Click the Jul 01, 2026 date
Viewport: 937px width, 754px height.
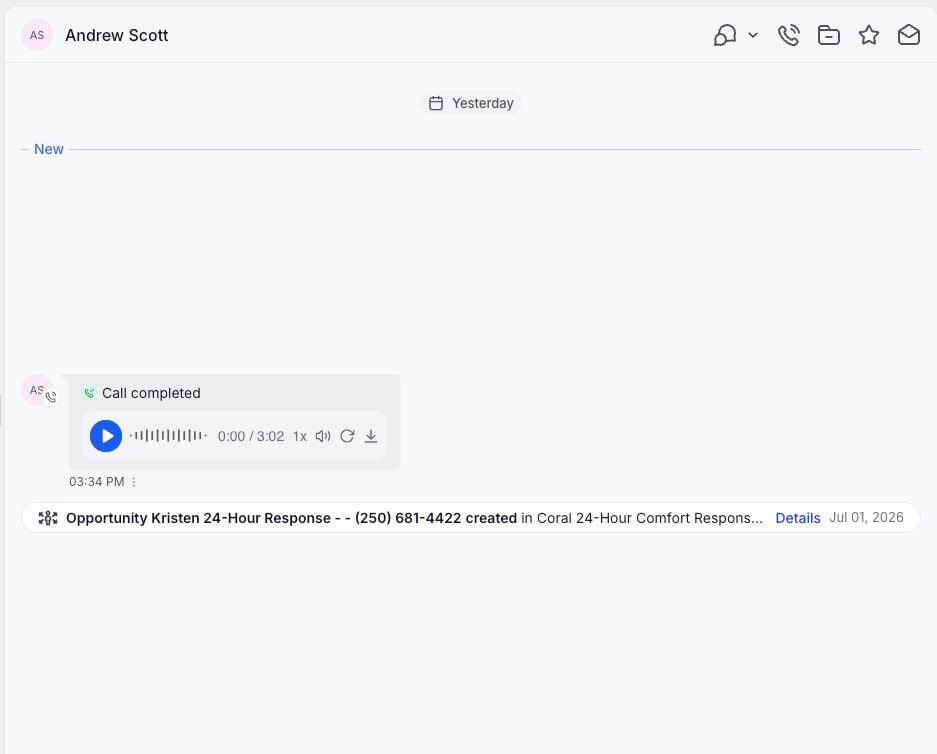pos(866,517)
